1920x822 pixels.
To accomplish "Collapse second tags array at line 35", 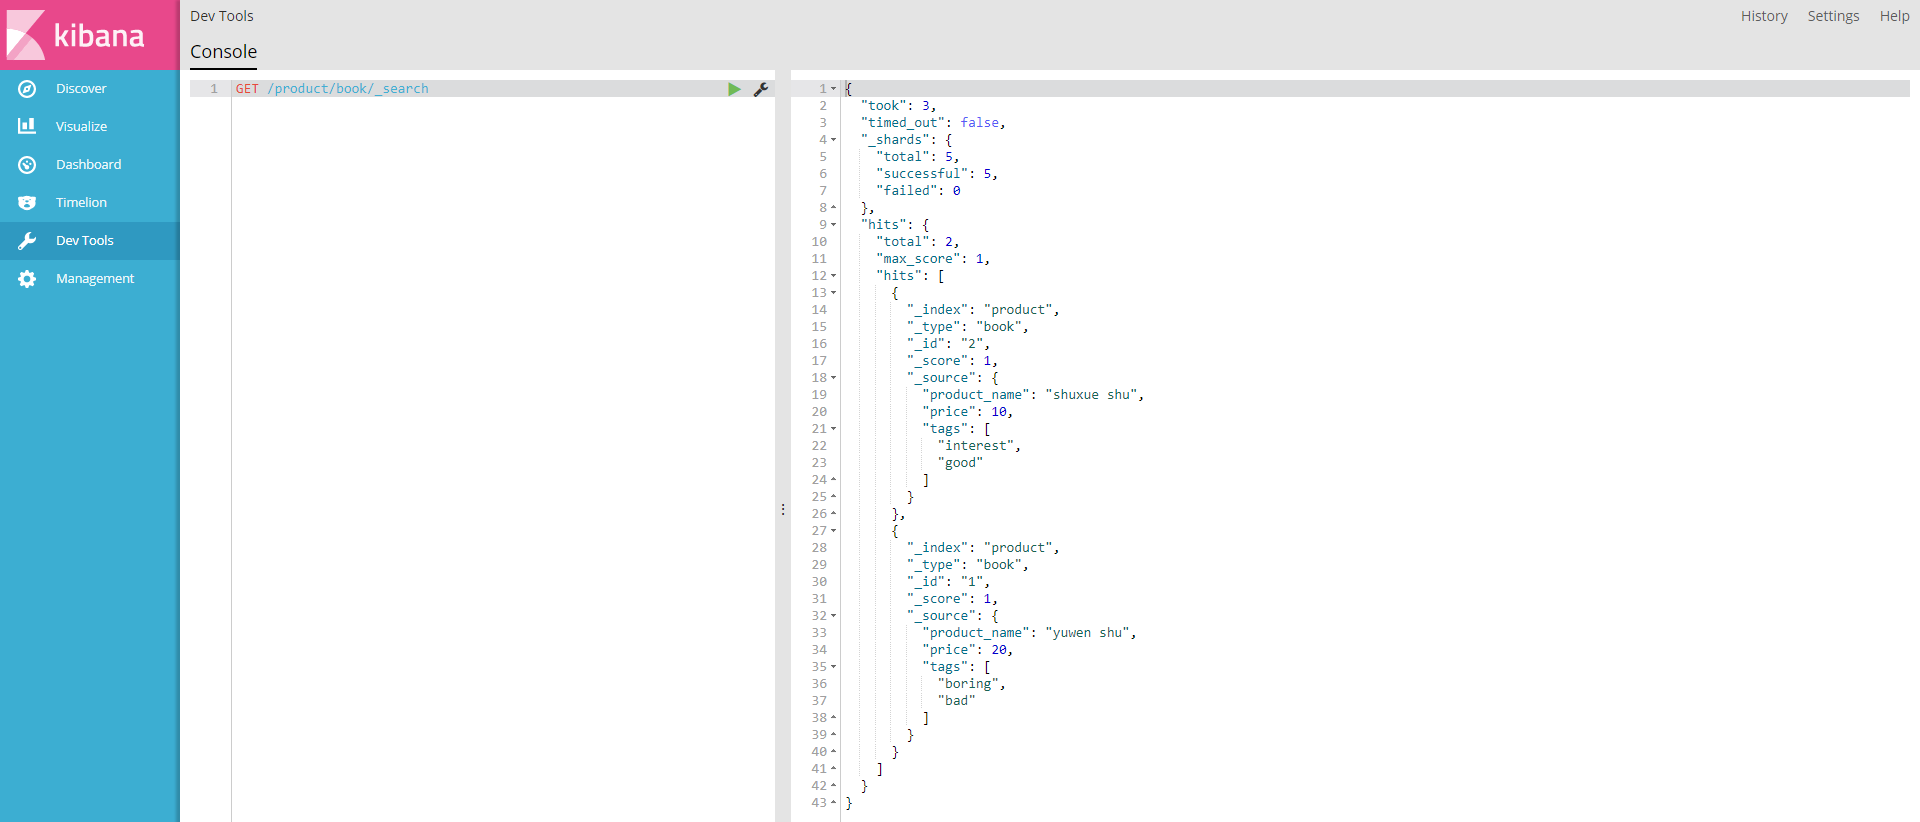I will [x=834, y=667].
